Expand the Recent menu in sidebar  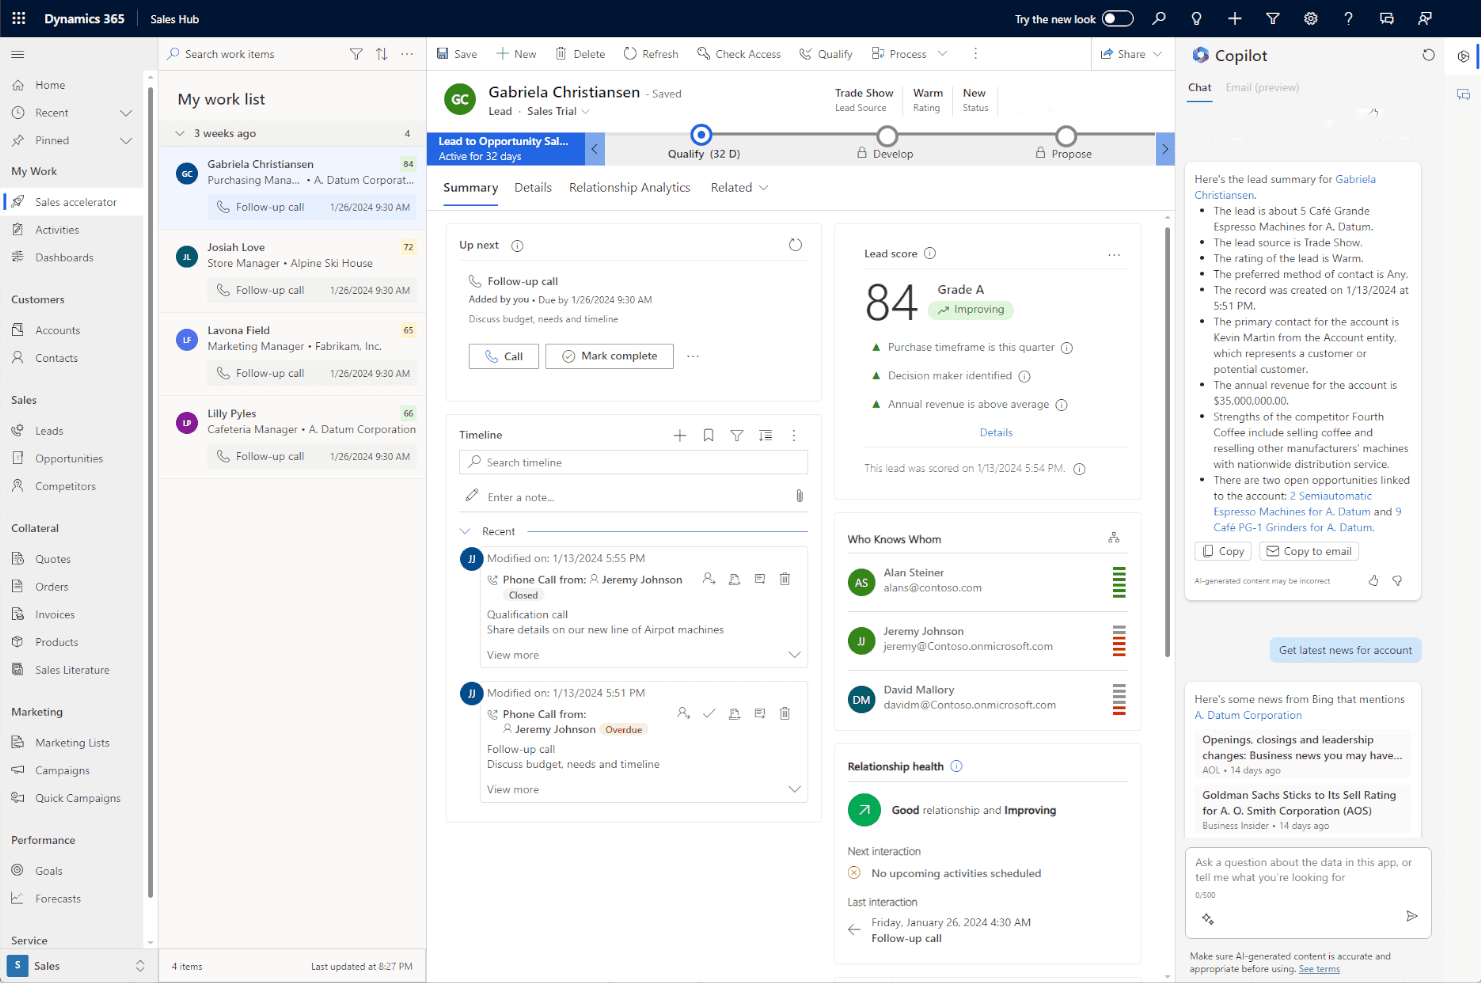[126, 113]
